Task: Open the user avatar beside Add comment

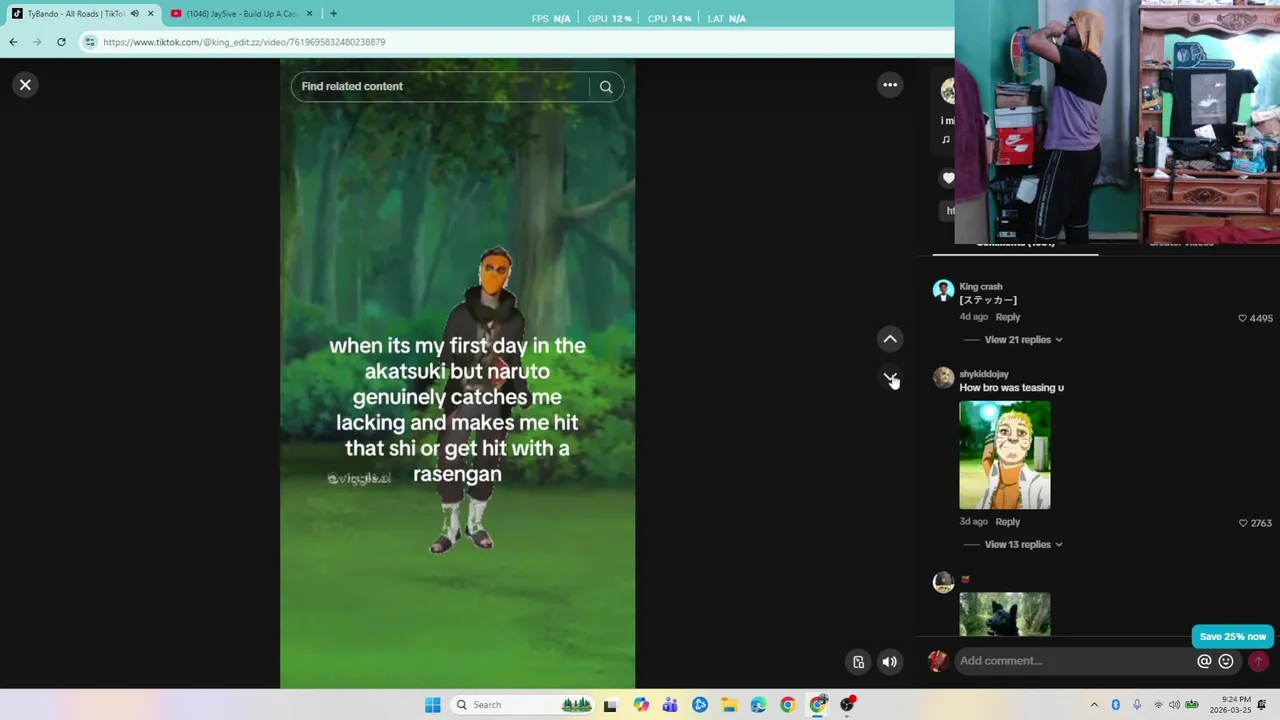Action: pos(937,661)
